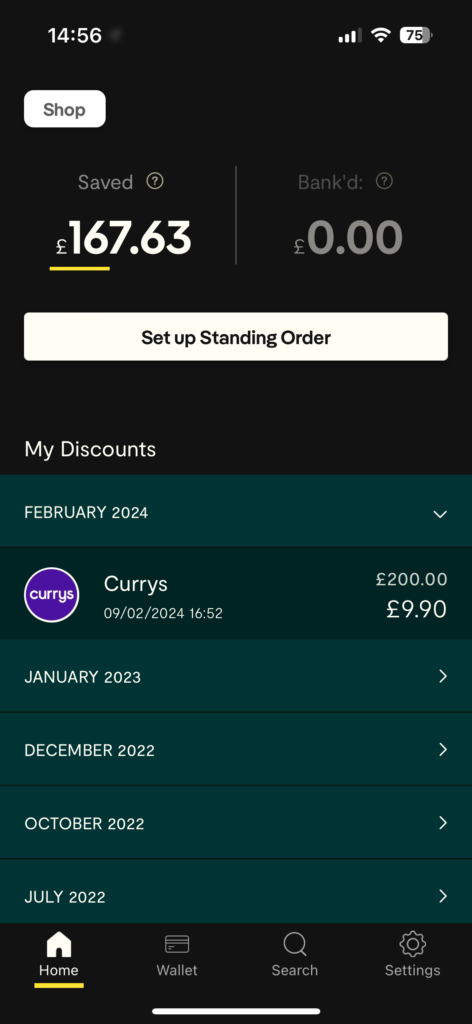Tap the Wi-Fi status icon
This screenshot has height=1024, width=472.
pyautogui.click(x=380, y=35)
